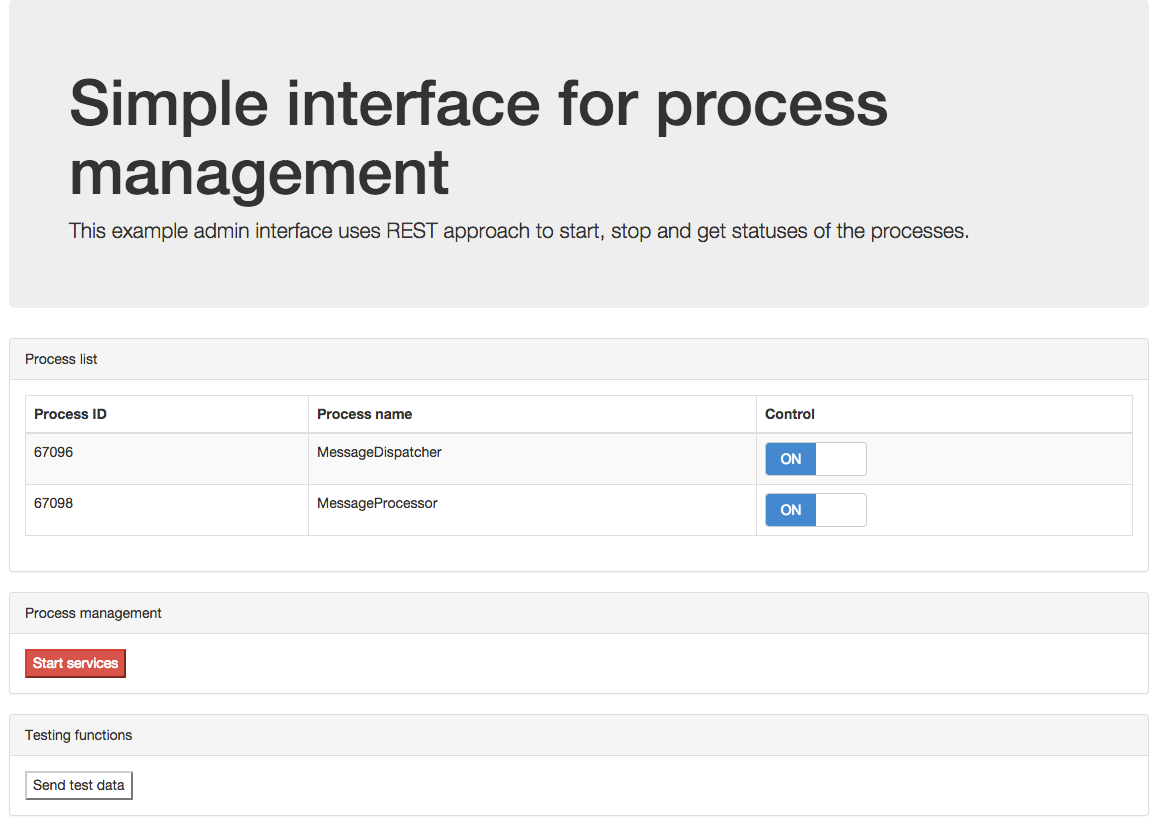Click the Process management panel heading
Screen dimensions: 1158x838
tap(93, 613)
